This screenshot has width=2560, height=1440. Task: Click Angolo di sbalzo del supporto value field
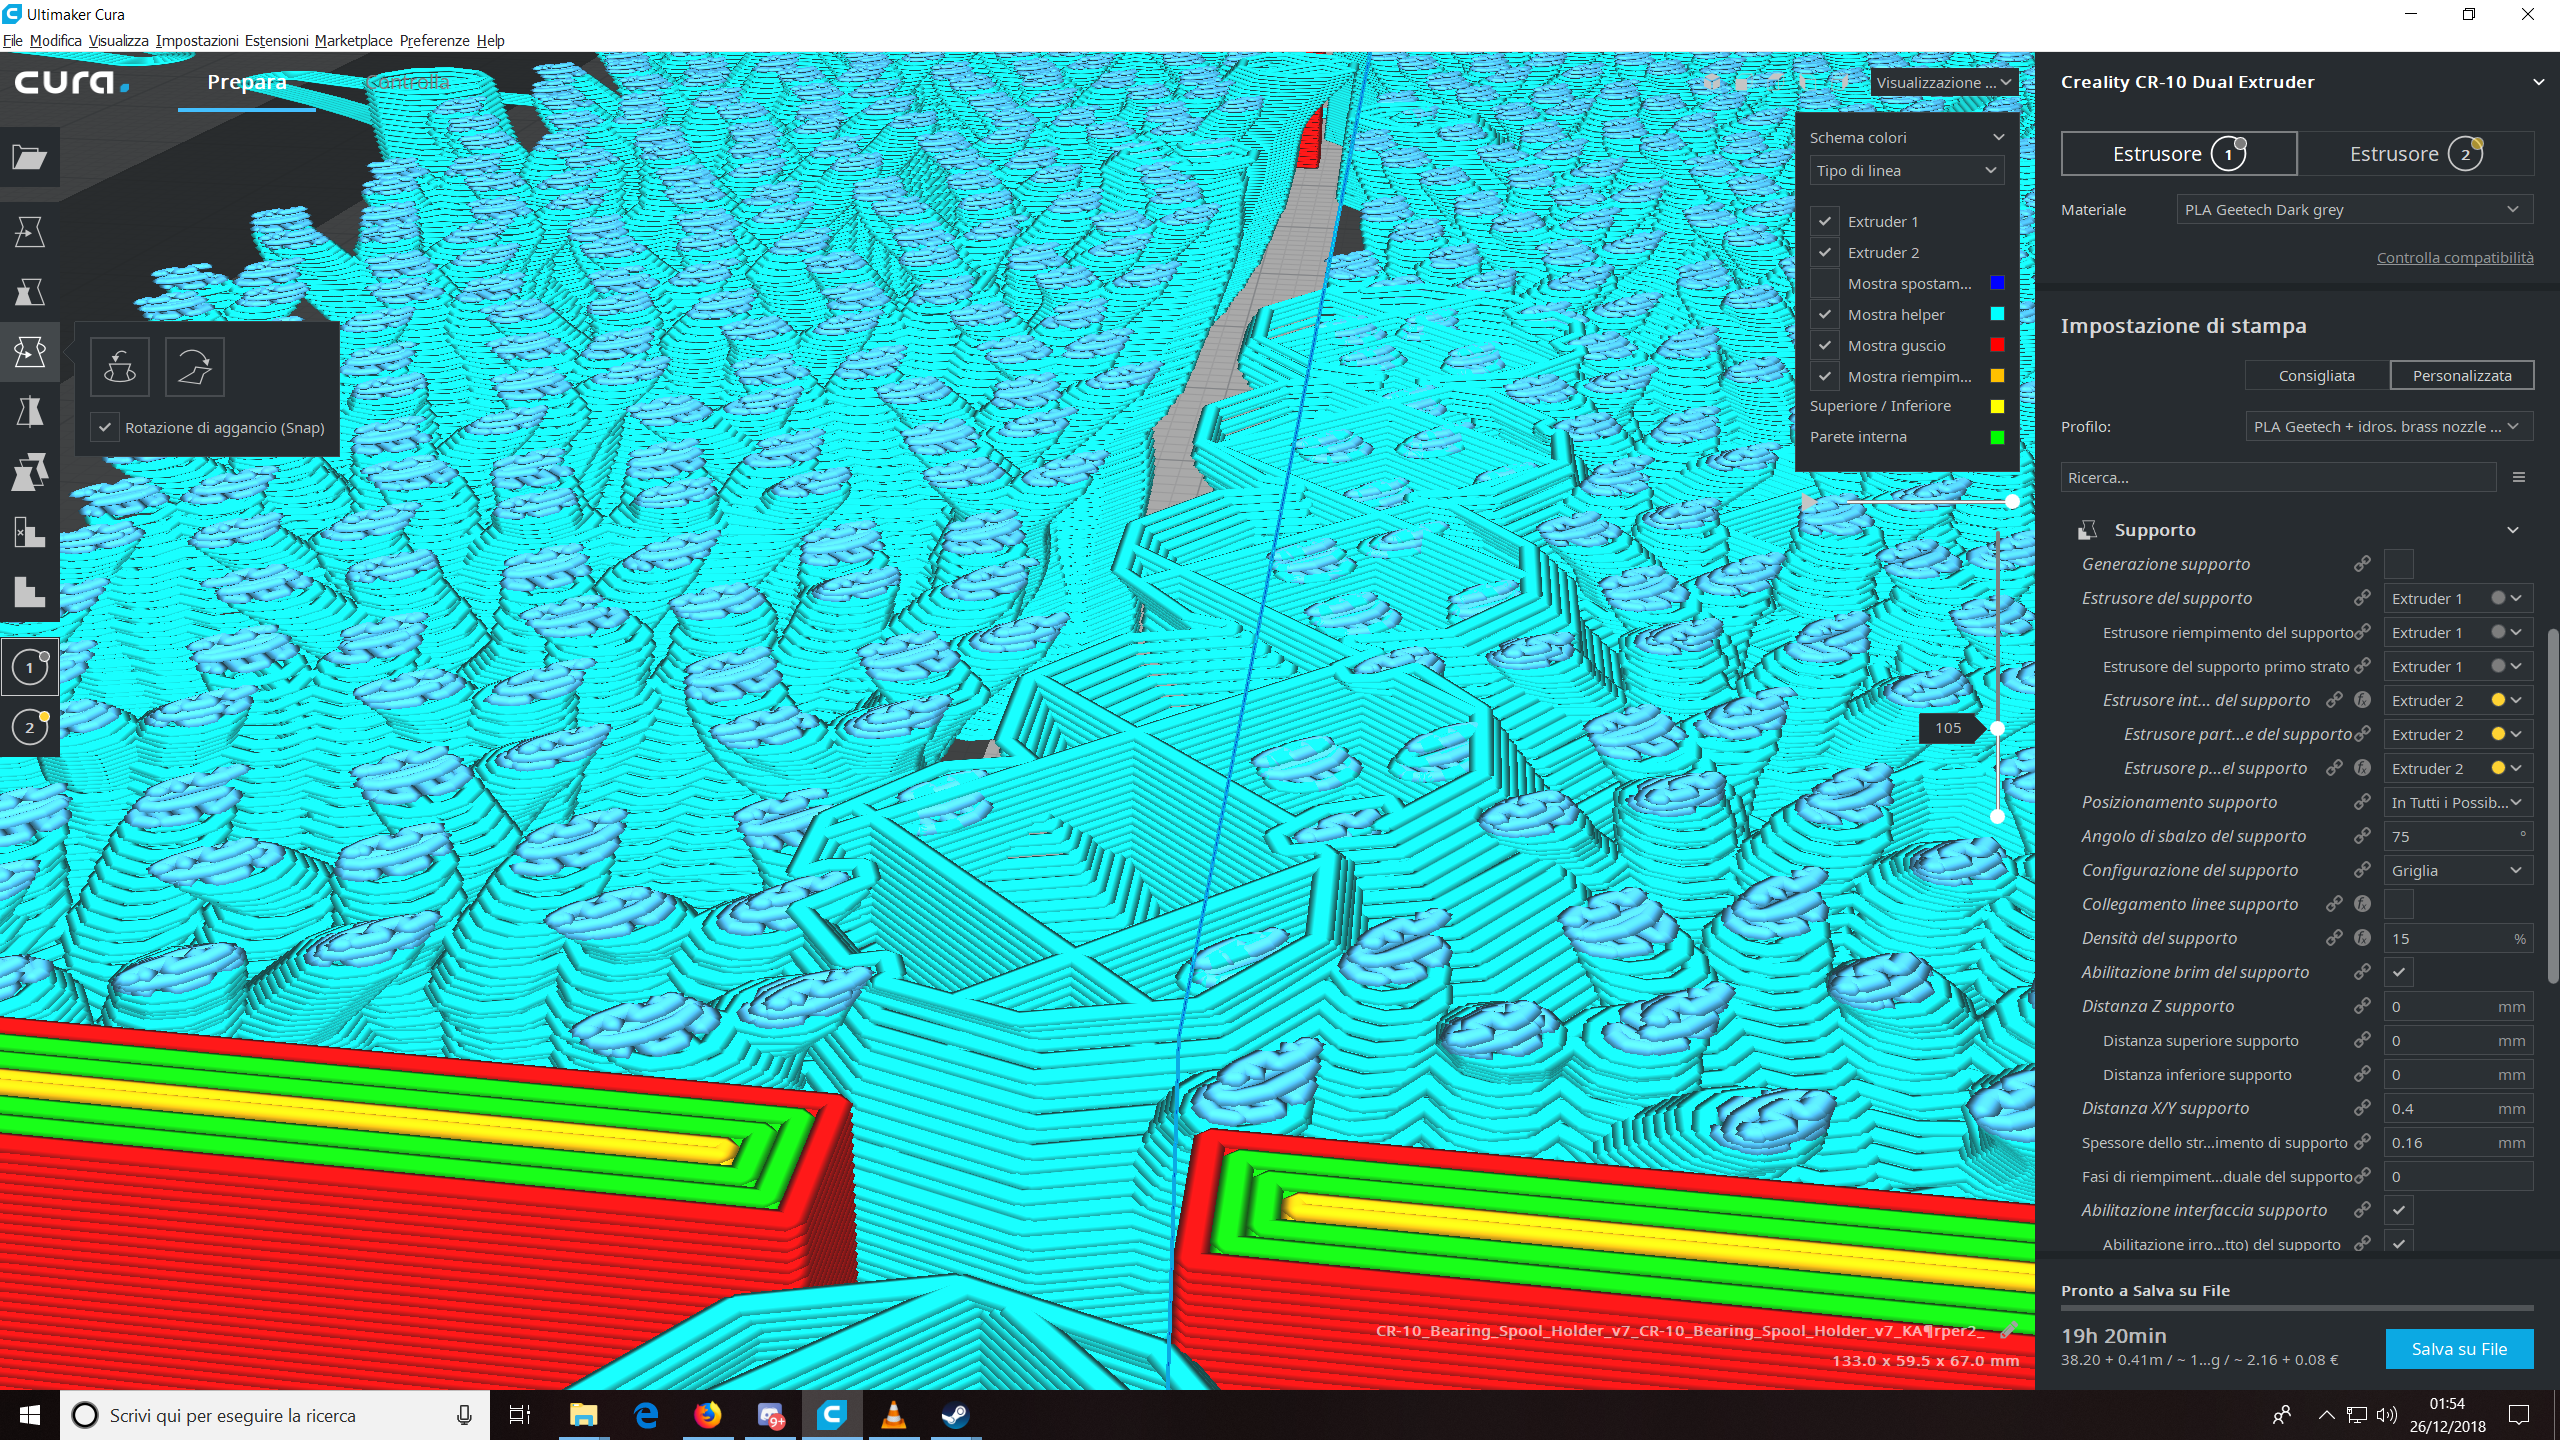2458,836
